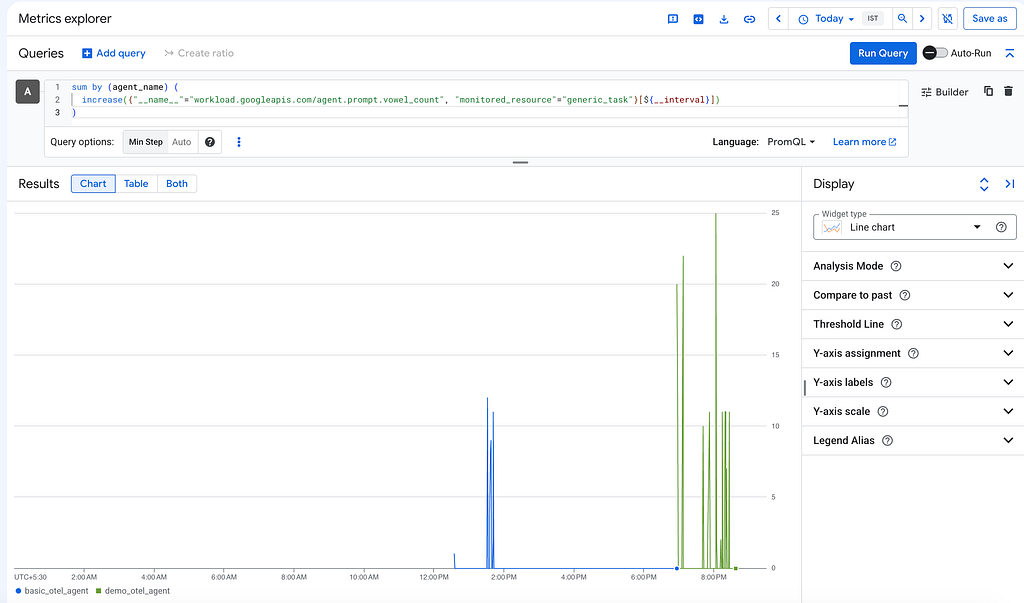Open the code/API view icon in header
The height and width of the screenshot is (603, 1024).
[x=698, y=19]
